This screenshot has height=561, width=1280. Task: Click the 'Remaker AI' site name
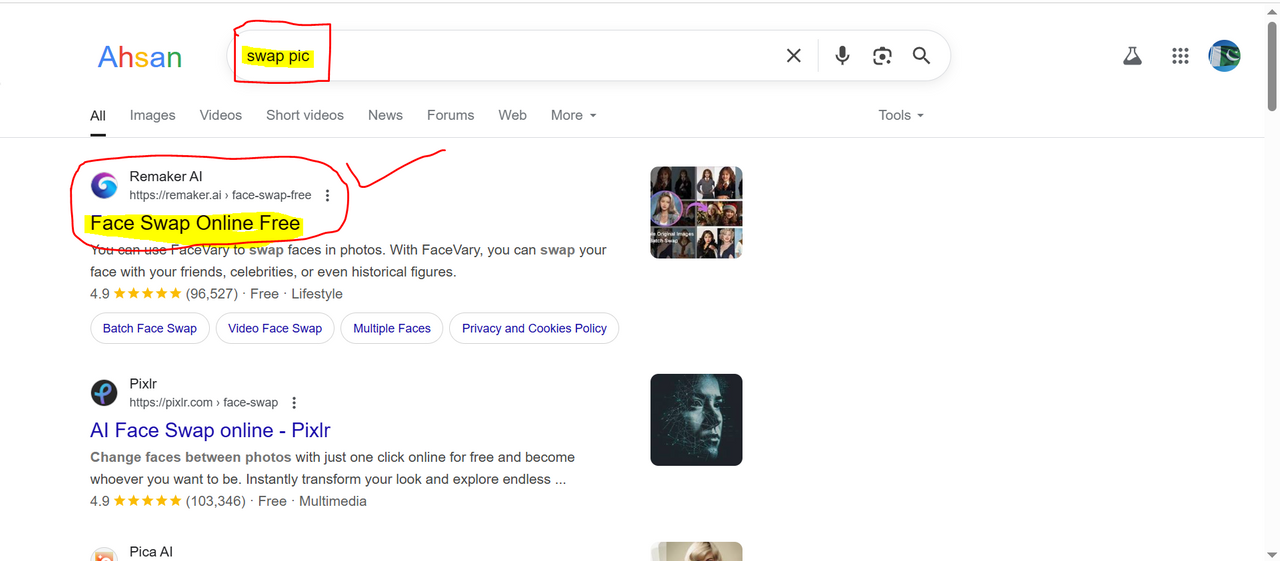[x=166, y=177]
